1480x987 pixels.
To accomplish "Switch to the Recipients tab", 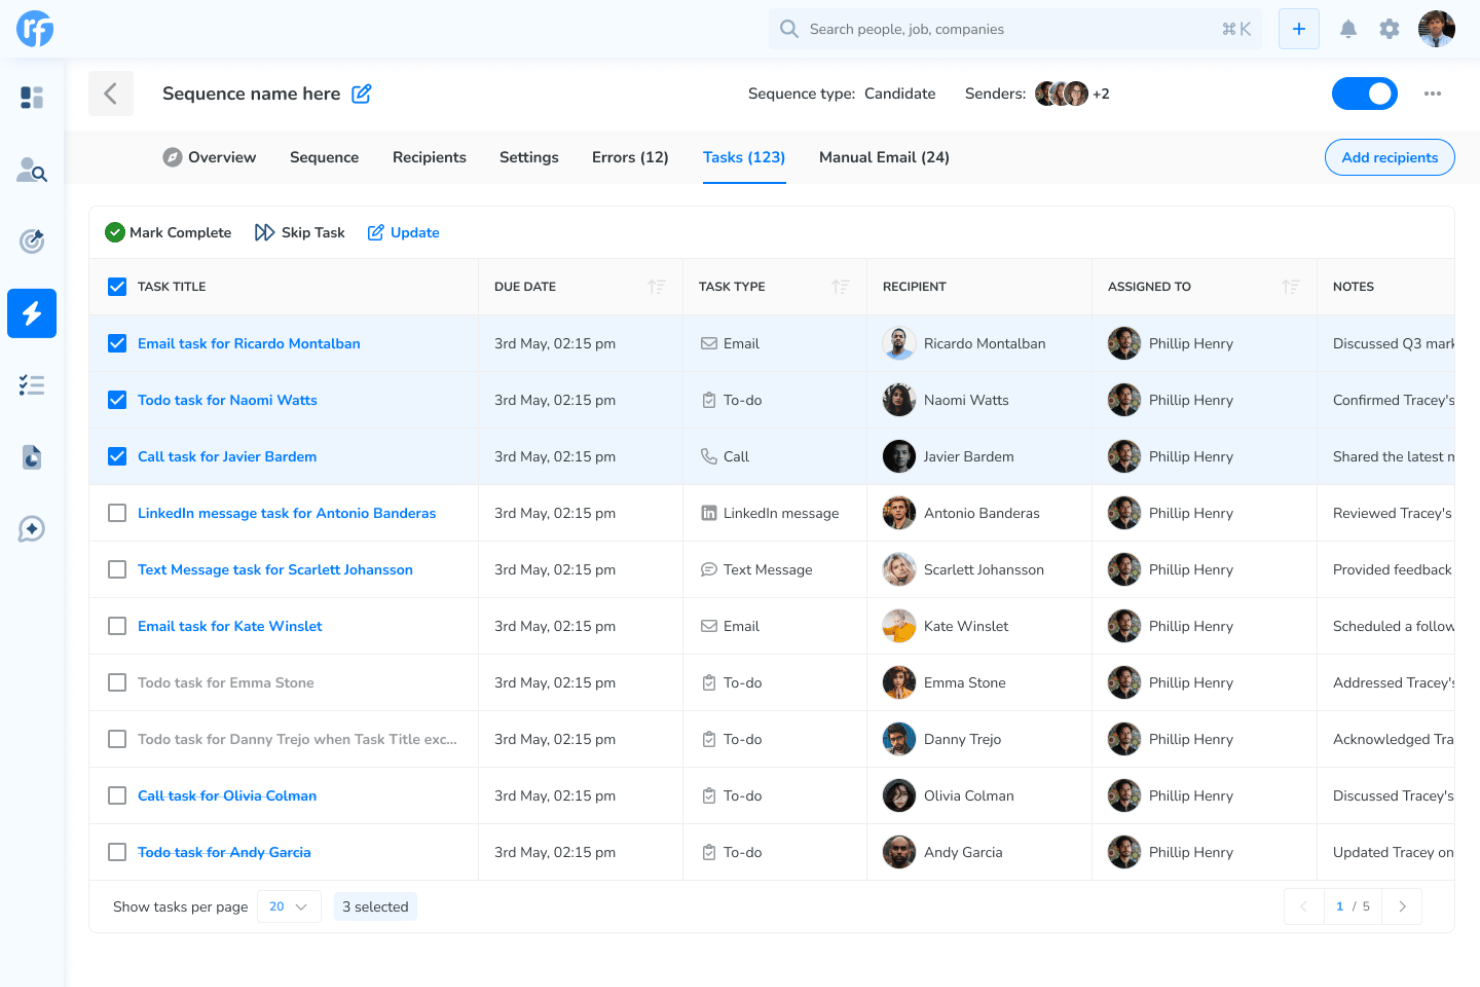I will (429, 157).
